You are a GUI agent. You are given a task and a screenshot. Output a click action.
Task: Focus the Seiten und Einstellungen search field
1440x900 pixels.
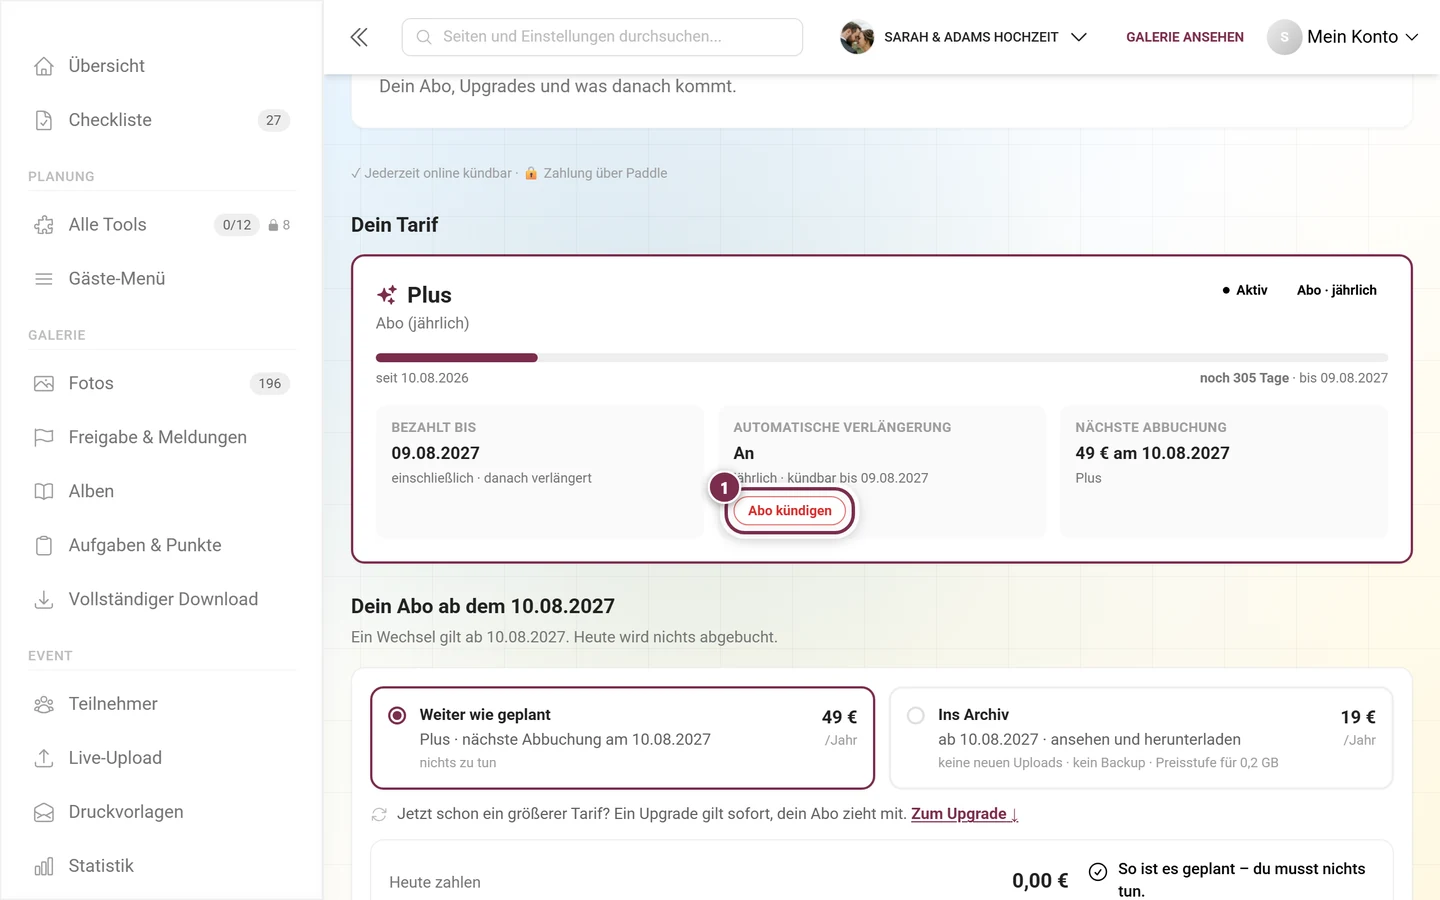pos(602,37)
